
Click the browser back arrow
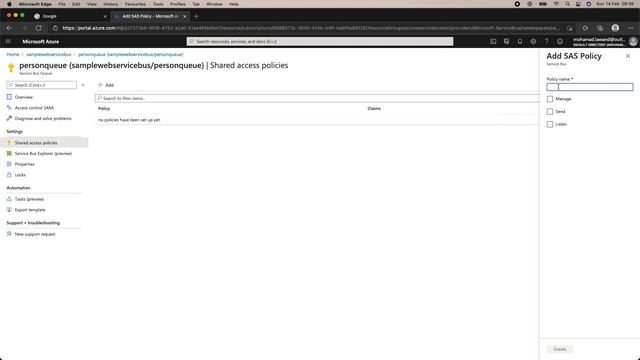9,28
